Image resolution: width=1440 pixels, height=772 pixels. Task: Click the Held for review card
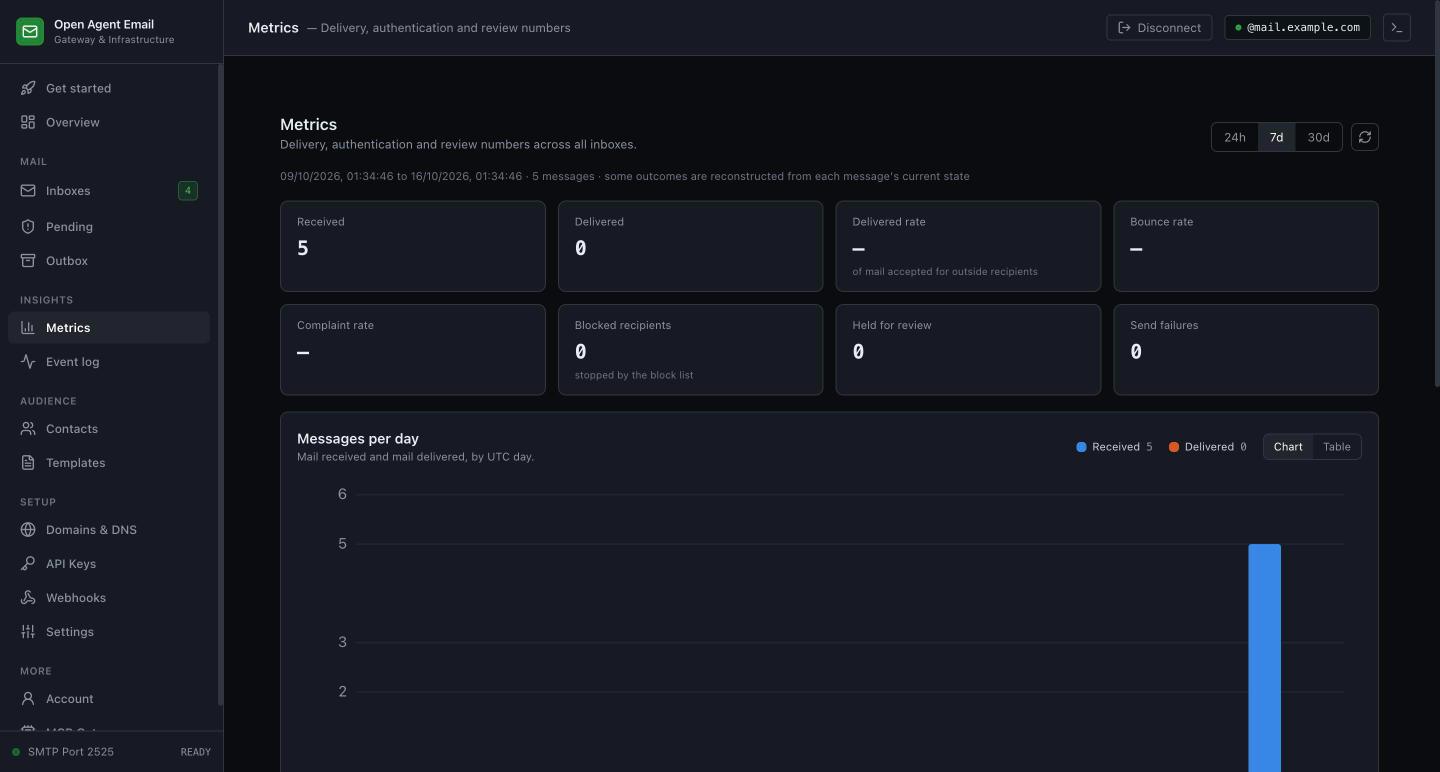coord(968,350)
